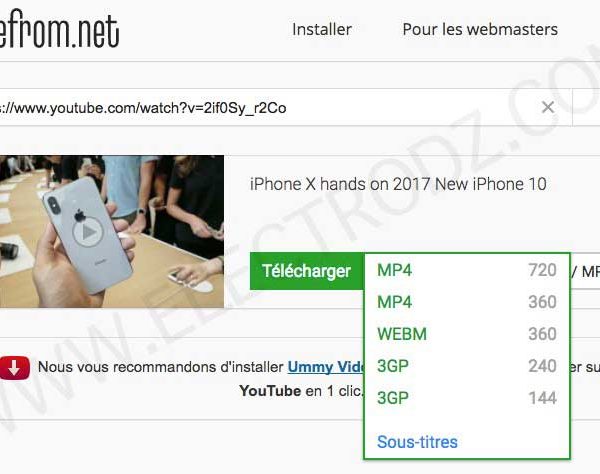The width and height of the screenshot is (600, 474).
Task: Choose WEBM 360 download format
Action: click(x=466, y=334)
